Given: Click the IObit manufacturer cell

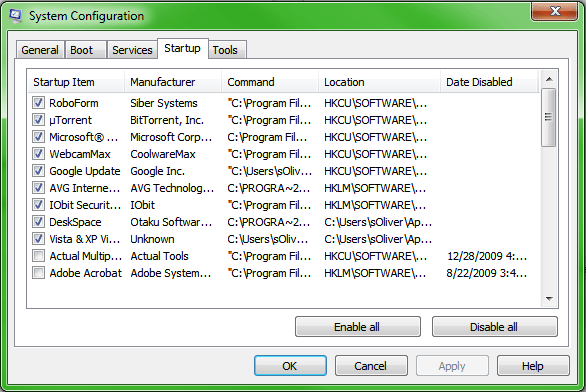Looking at the screenshot, I should click(x=142, y=205).
